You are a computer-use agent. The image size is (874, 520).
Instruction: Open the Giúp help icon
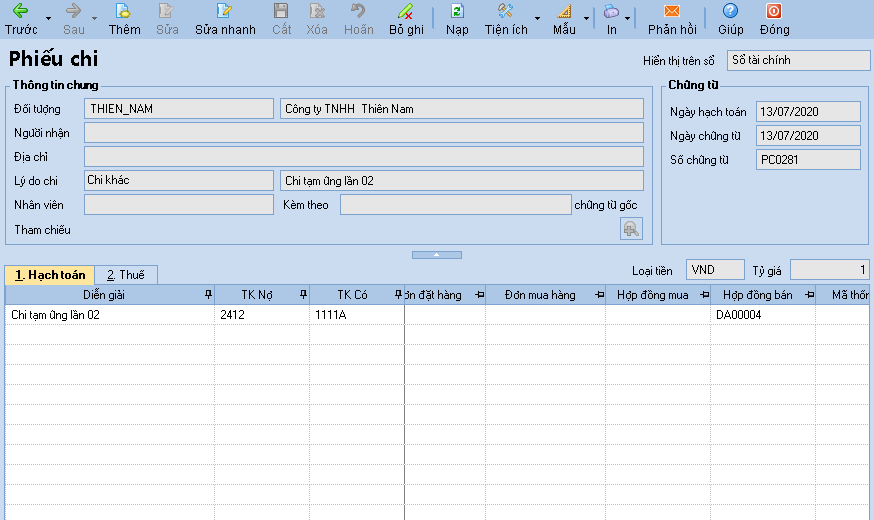coord(731,11)
